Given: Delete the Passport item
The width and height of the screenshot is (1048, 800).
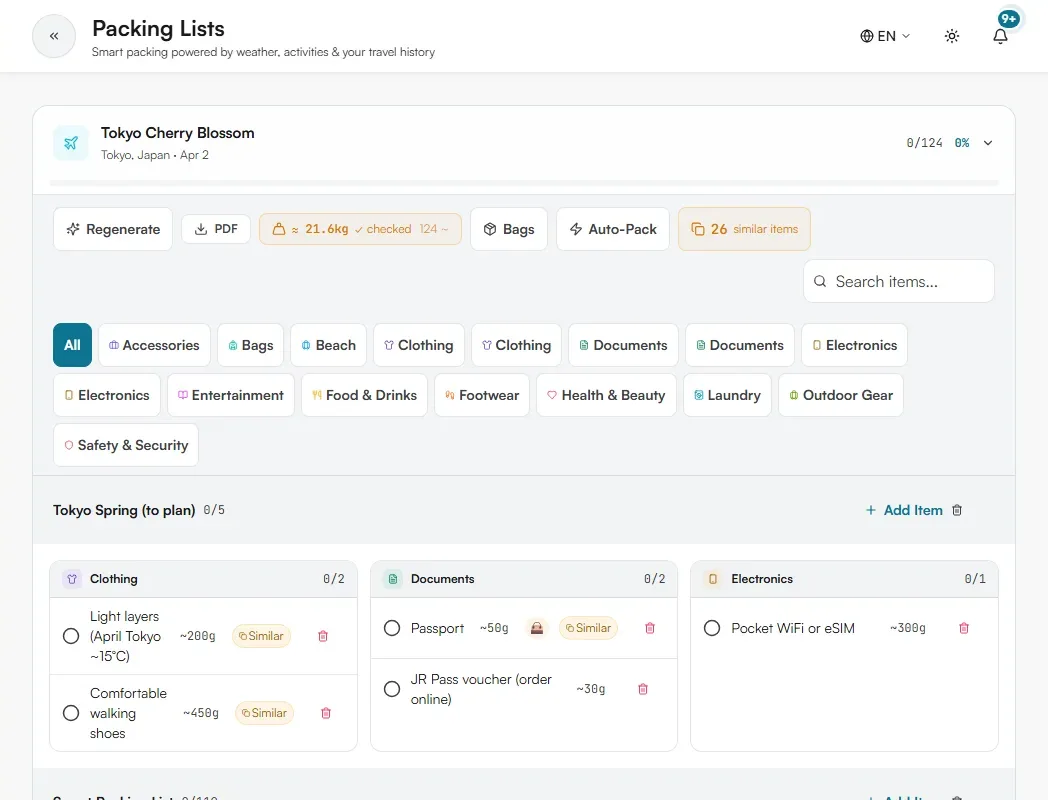Looking at the screenshot, I should [x=650, y=628].
